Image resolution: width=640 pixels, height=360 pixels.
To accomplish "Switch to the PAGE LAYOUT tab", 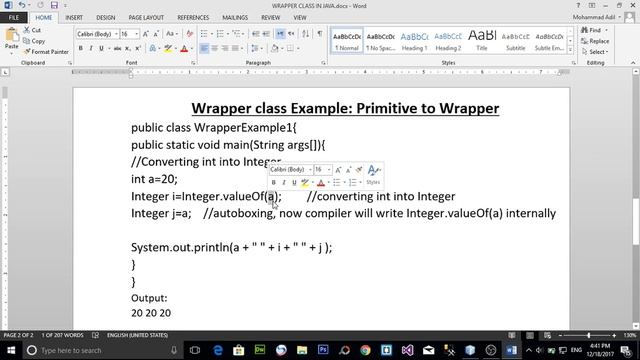I will coord(146,18).
